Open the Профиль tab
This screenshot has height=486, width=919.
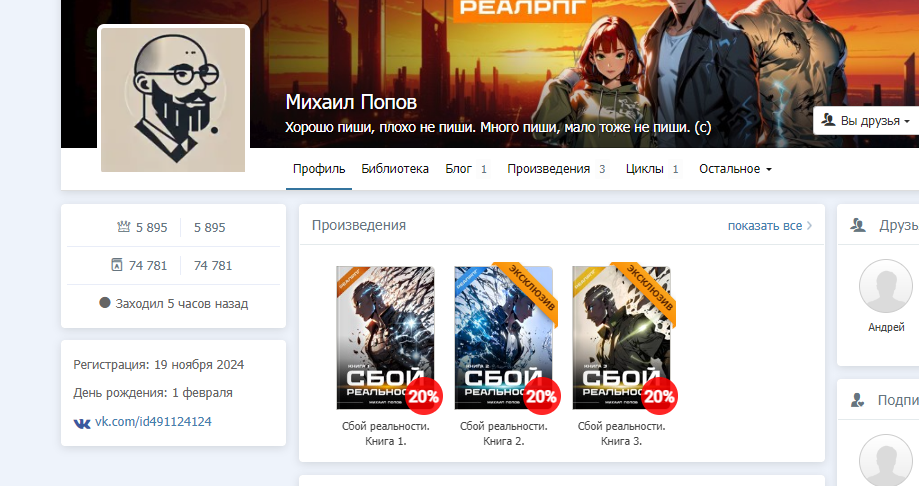tap(319, 169)
